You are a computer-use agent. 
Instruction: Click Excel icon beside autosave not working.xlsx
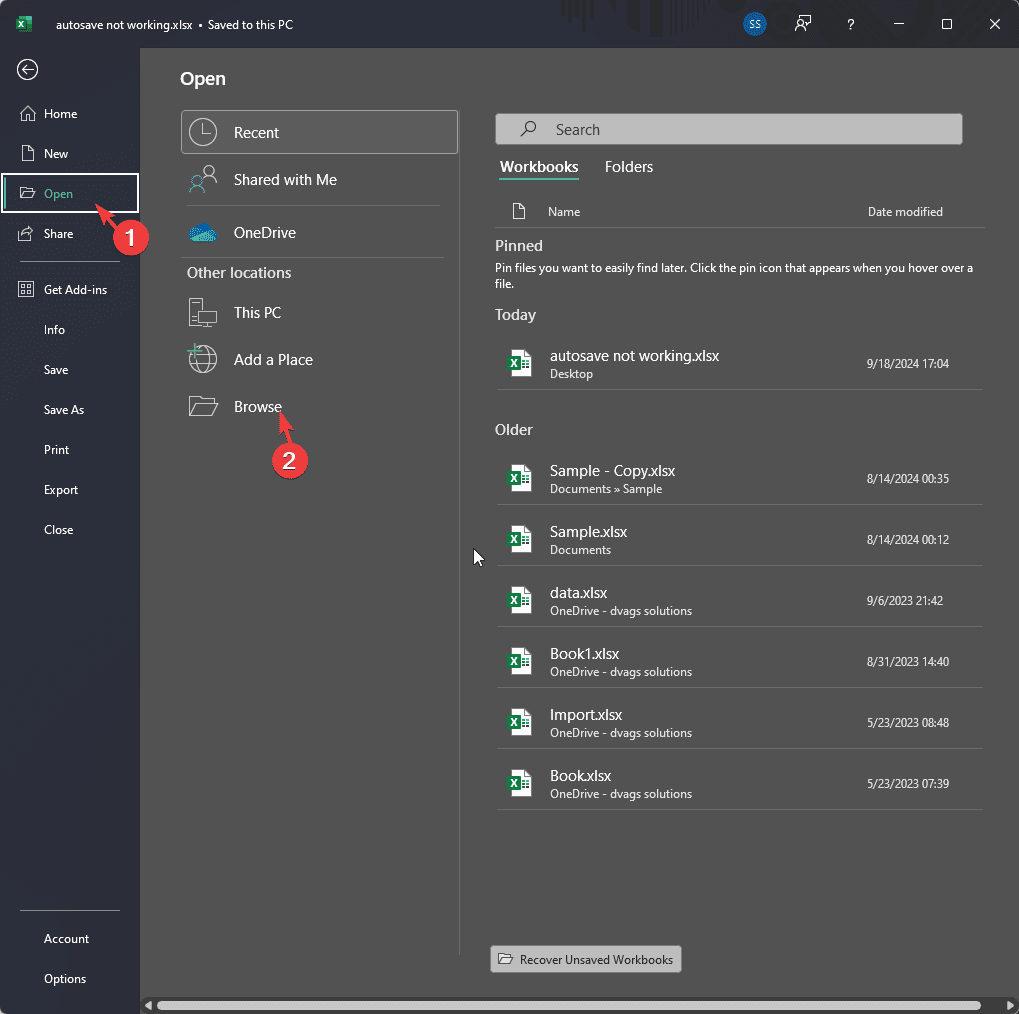[x=519, y=363]
